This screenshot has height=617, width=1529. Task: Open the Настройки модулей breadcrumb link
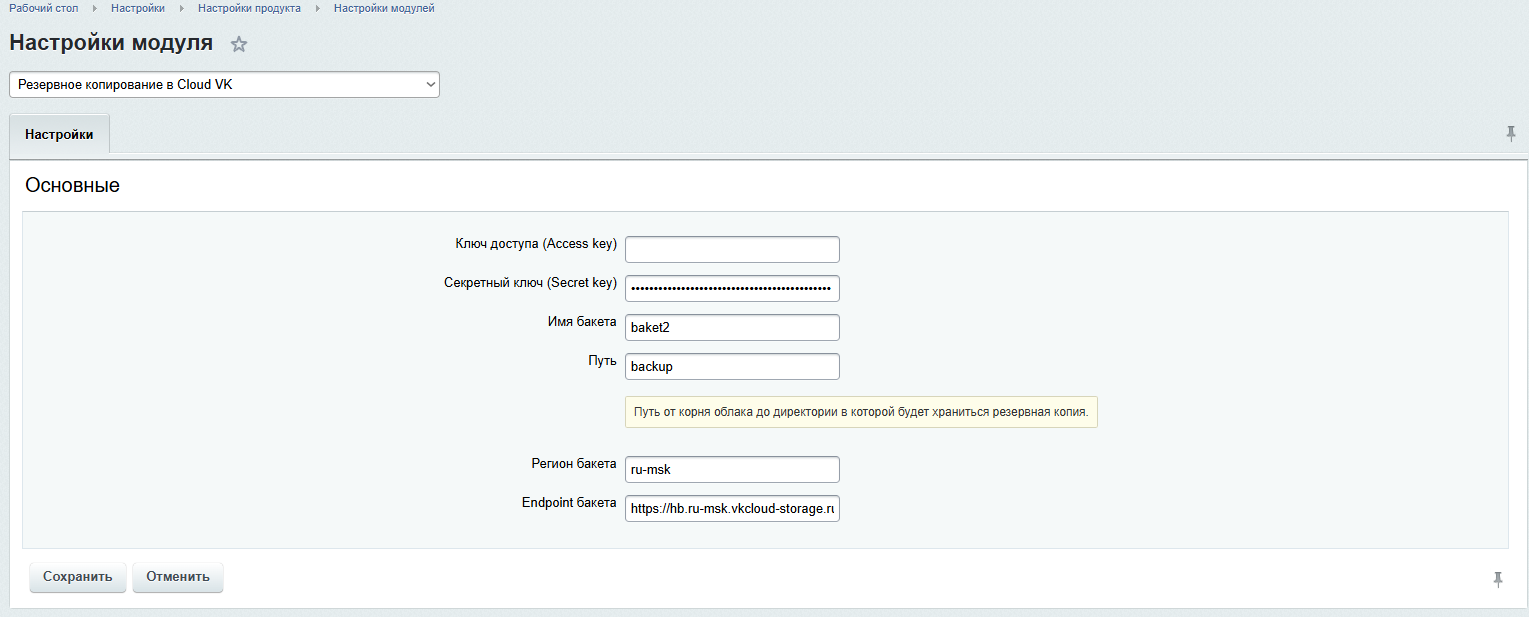point(384,8)
